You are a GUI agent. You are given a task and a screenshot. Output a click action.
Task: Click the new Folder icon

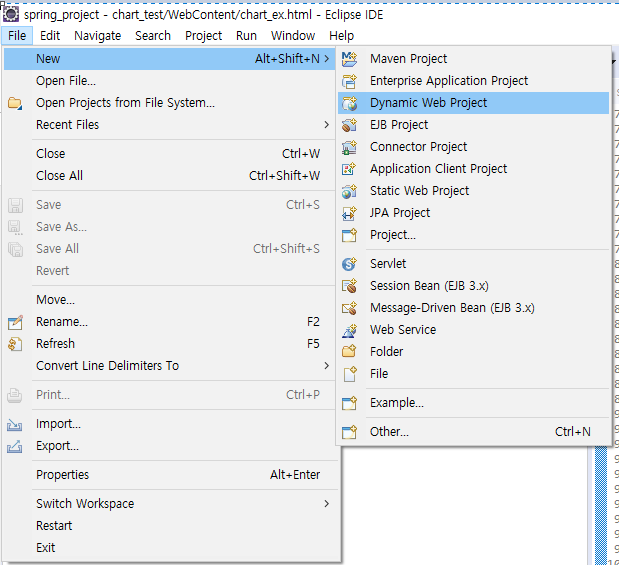coord(349,352)
